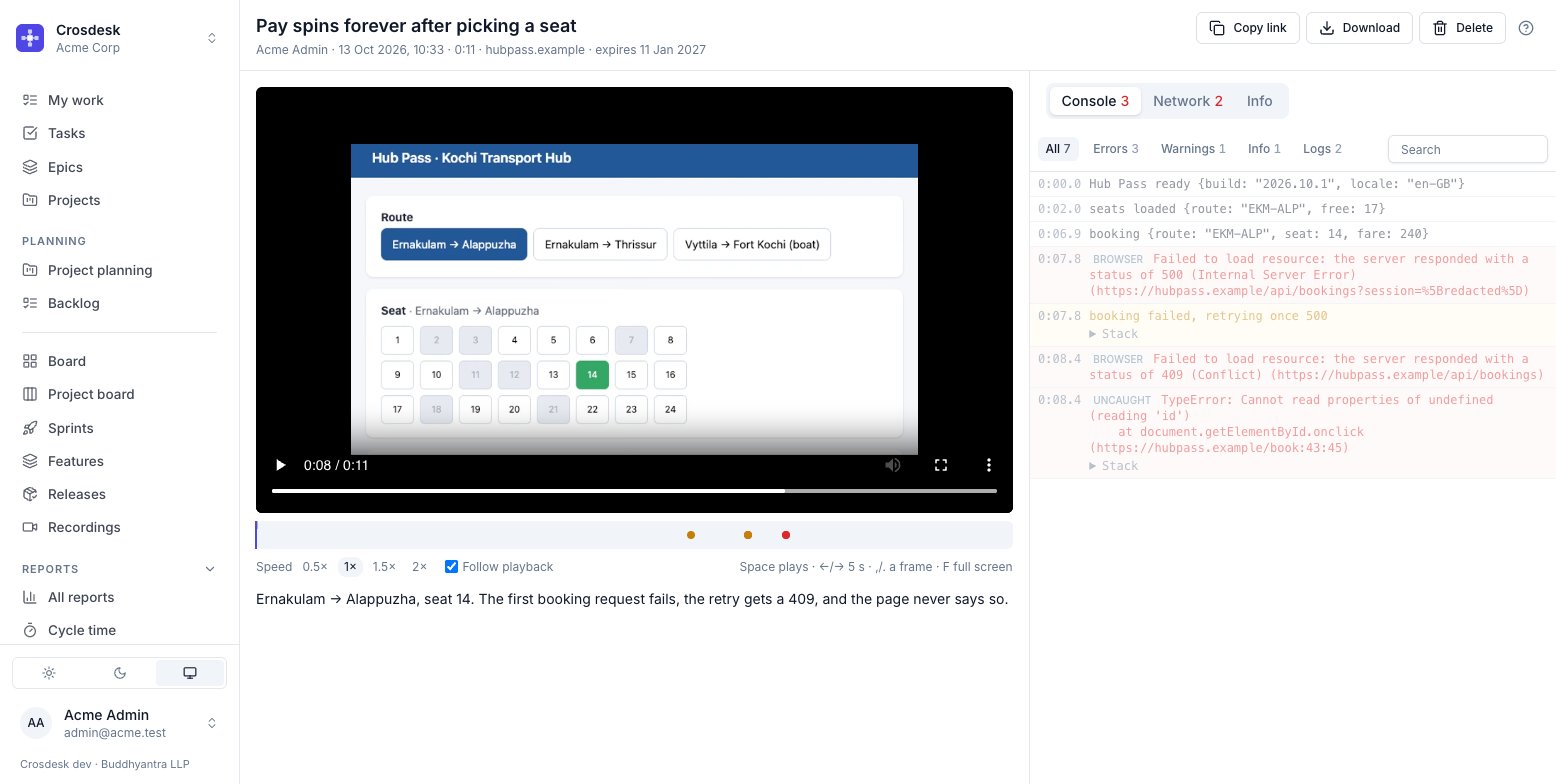Open Projects in the sidebar

(120, 200)
